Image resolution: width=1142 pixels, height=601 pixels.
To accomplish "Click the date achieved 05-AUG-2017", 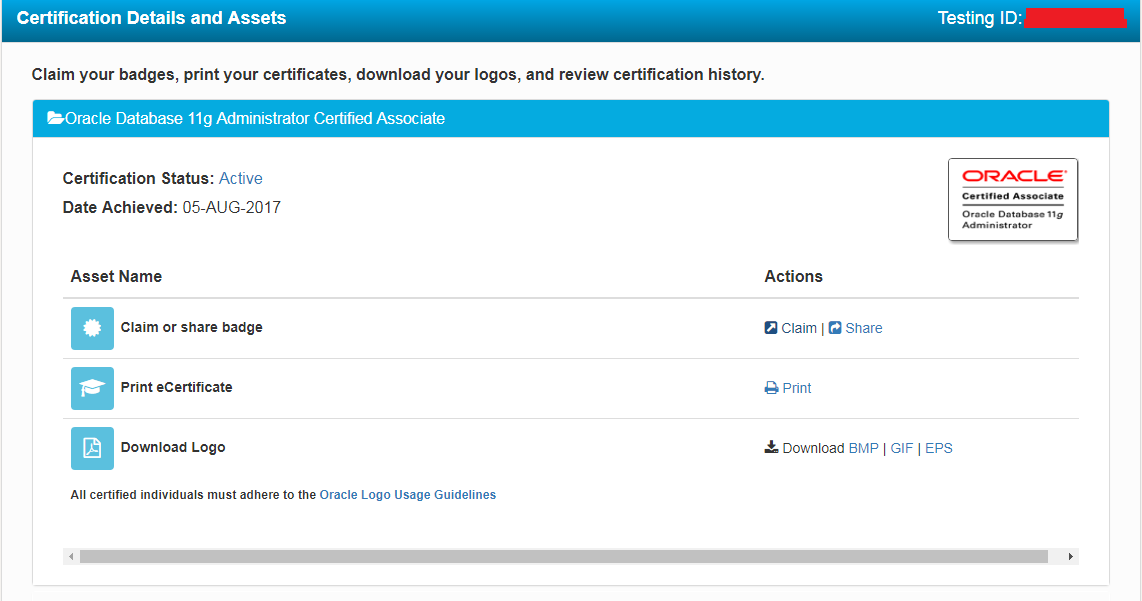I will coord(232,208).
